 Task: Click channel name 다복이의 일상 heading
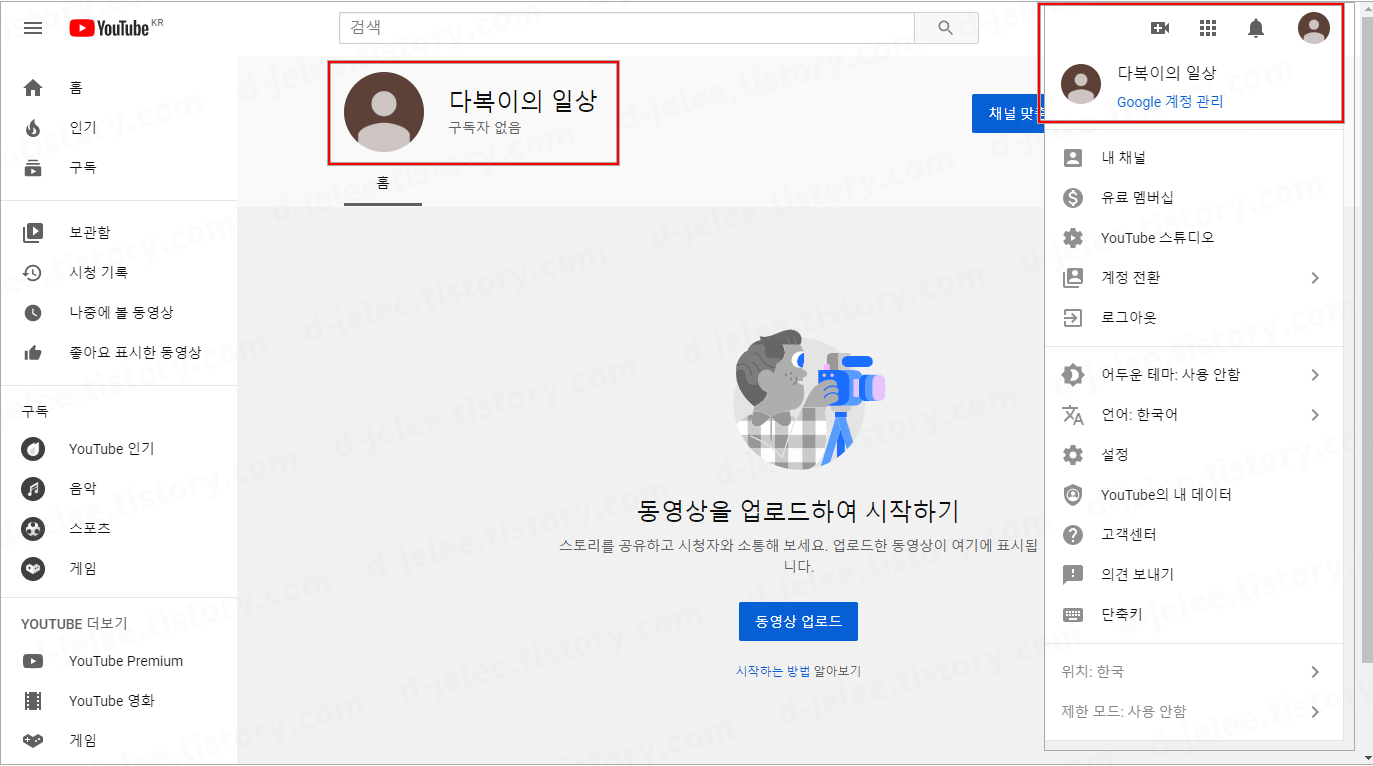point(523,101)
